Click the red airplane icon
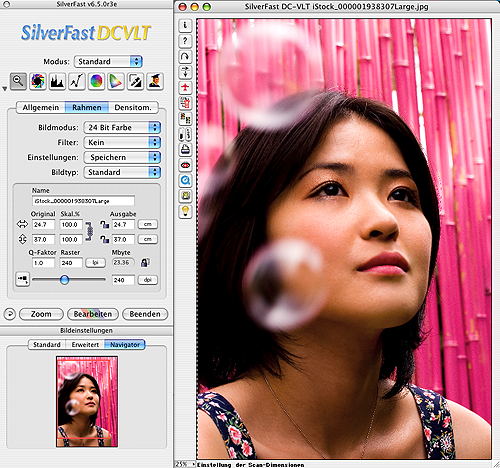The image size is (500, 468). 185,87
